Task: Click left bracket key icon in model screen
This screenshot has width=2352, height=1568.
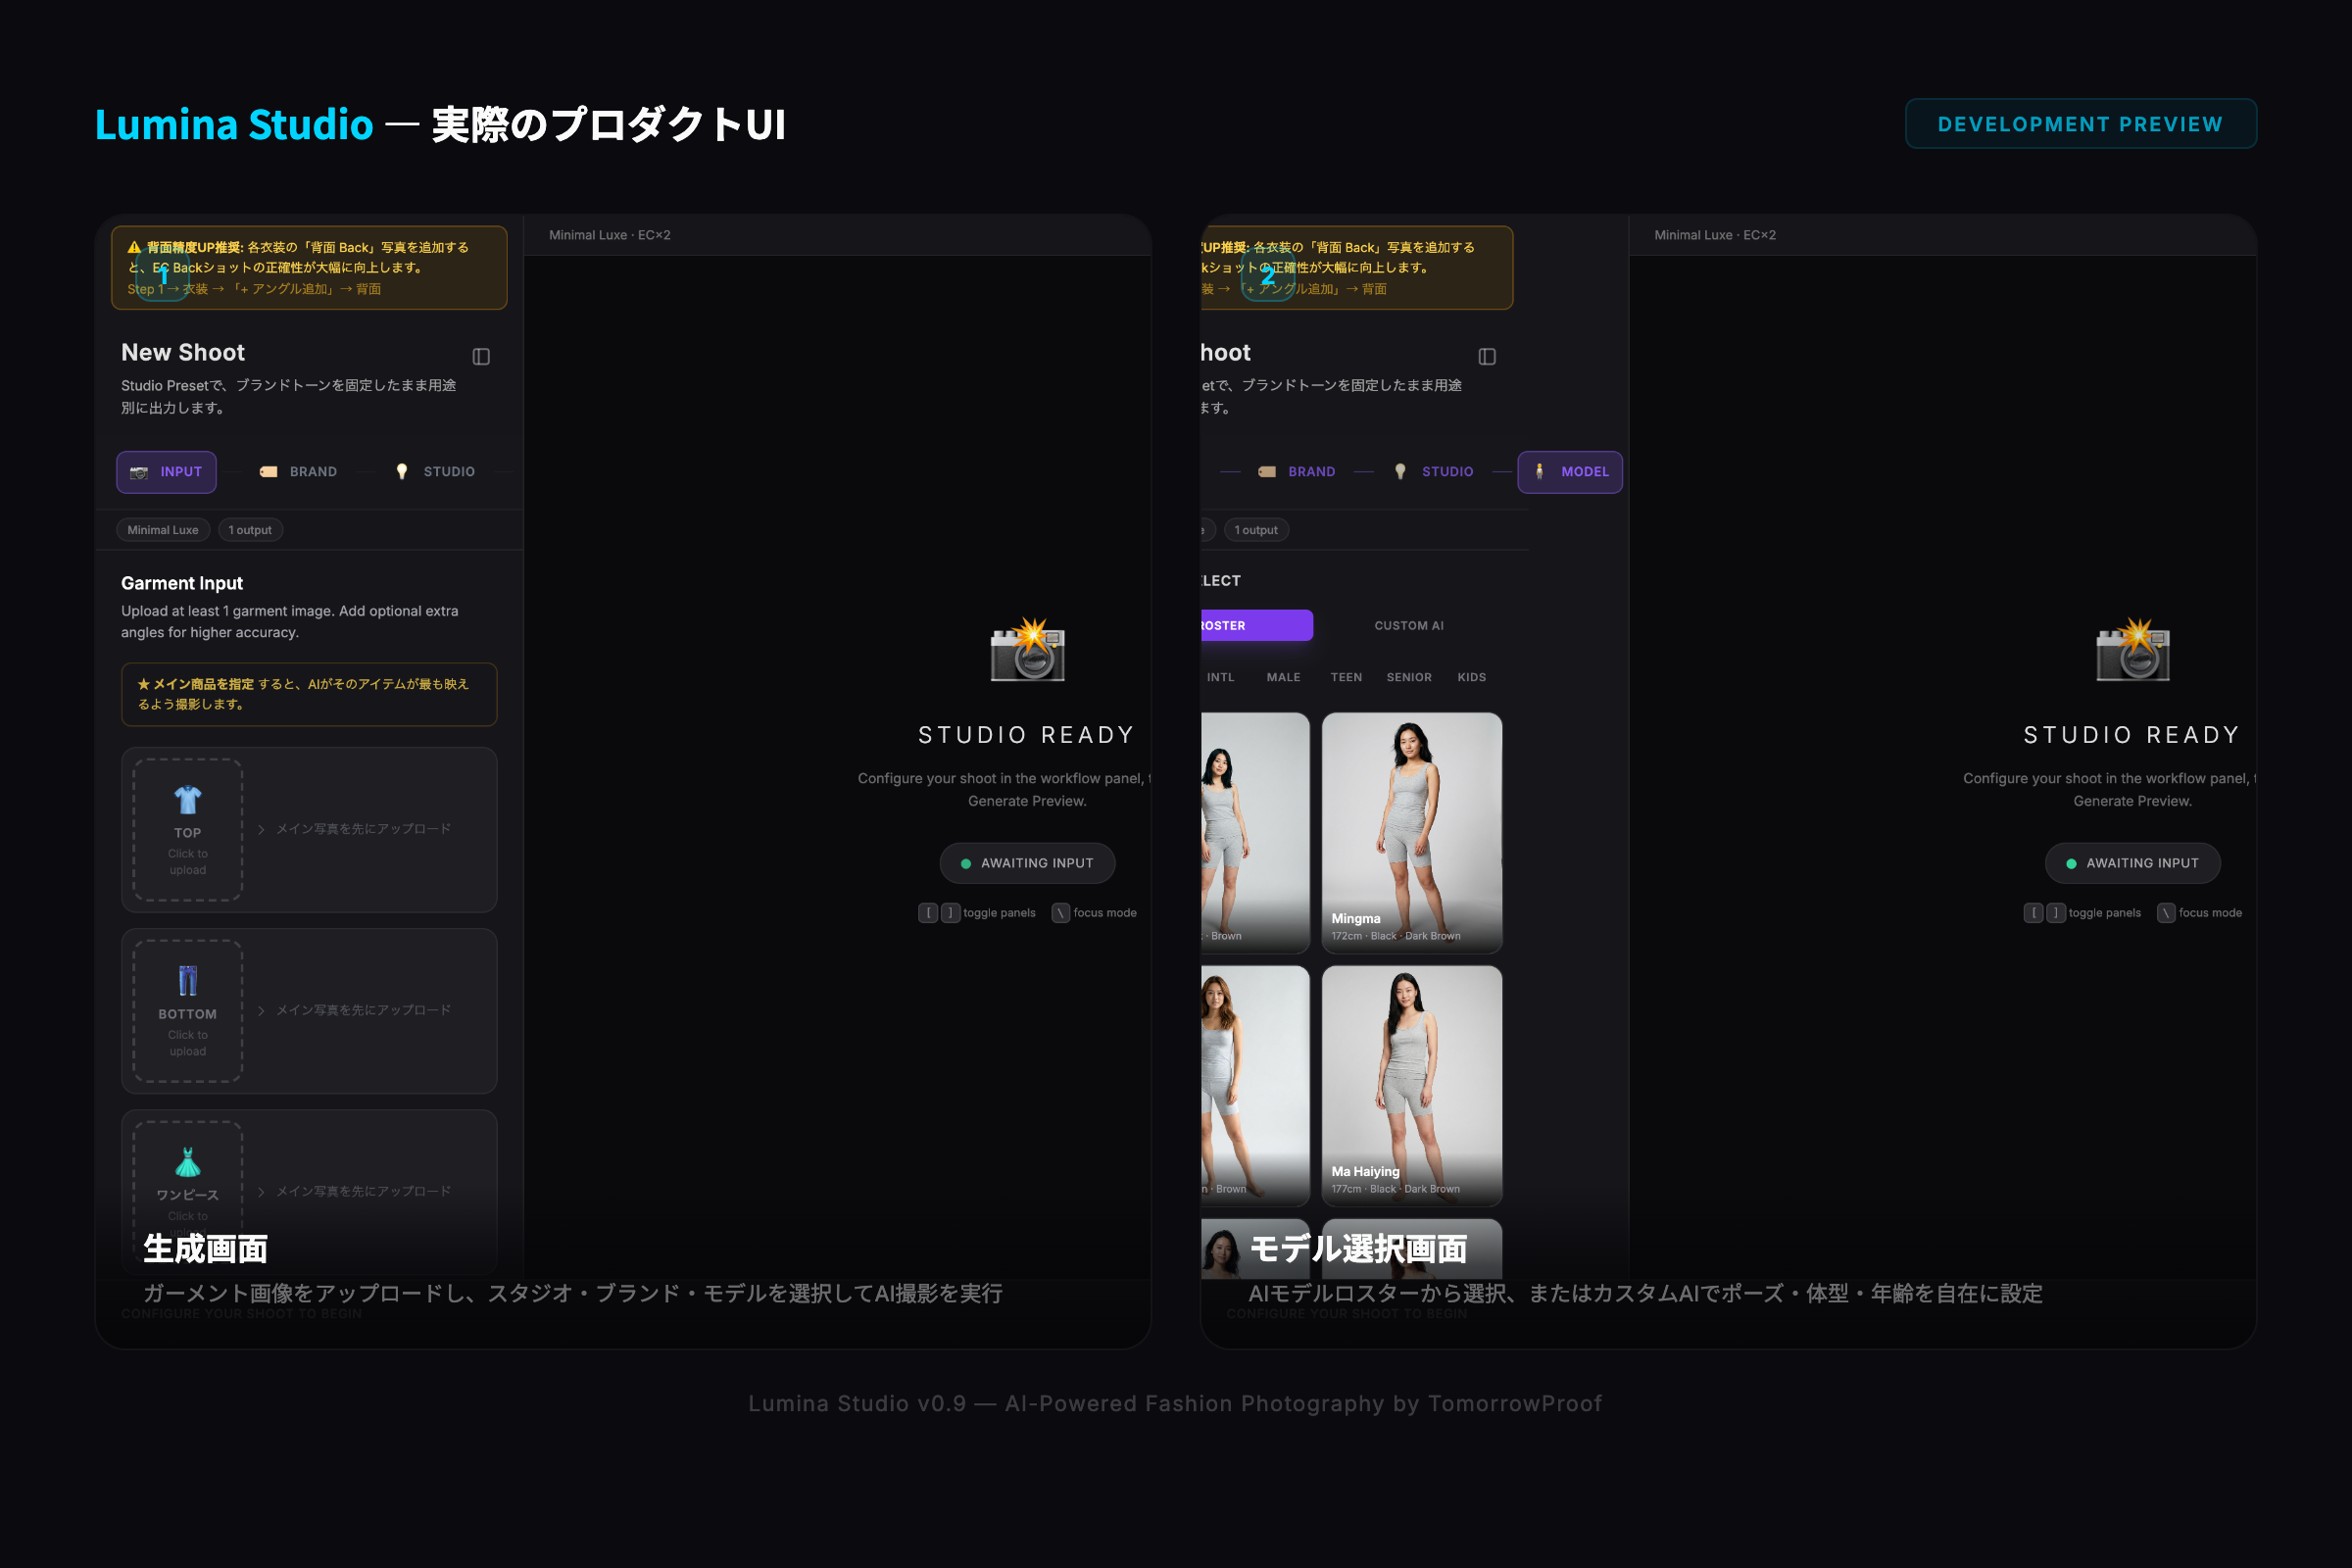Action: point(2033,913)
